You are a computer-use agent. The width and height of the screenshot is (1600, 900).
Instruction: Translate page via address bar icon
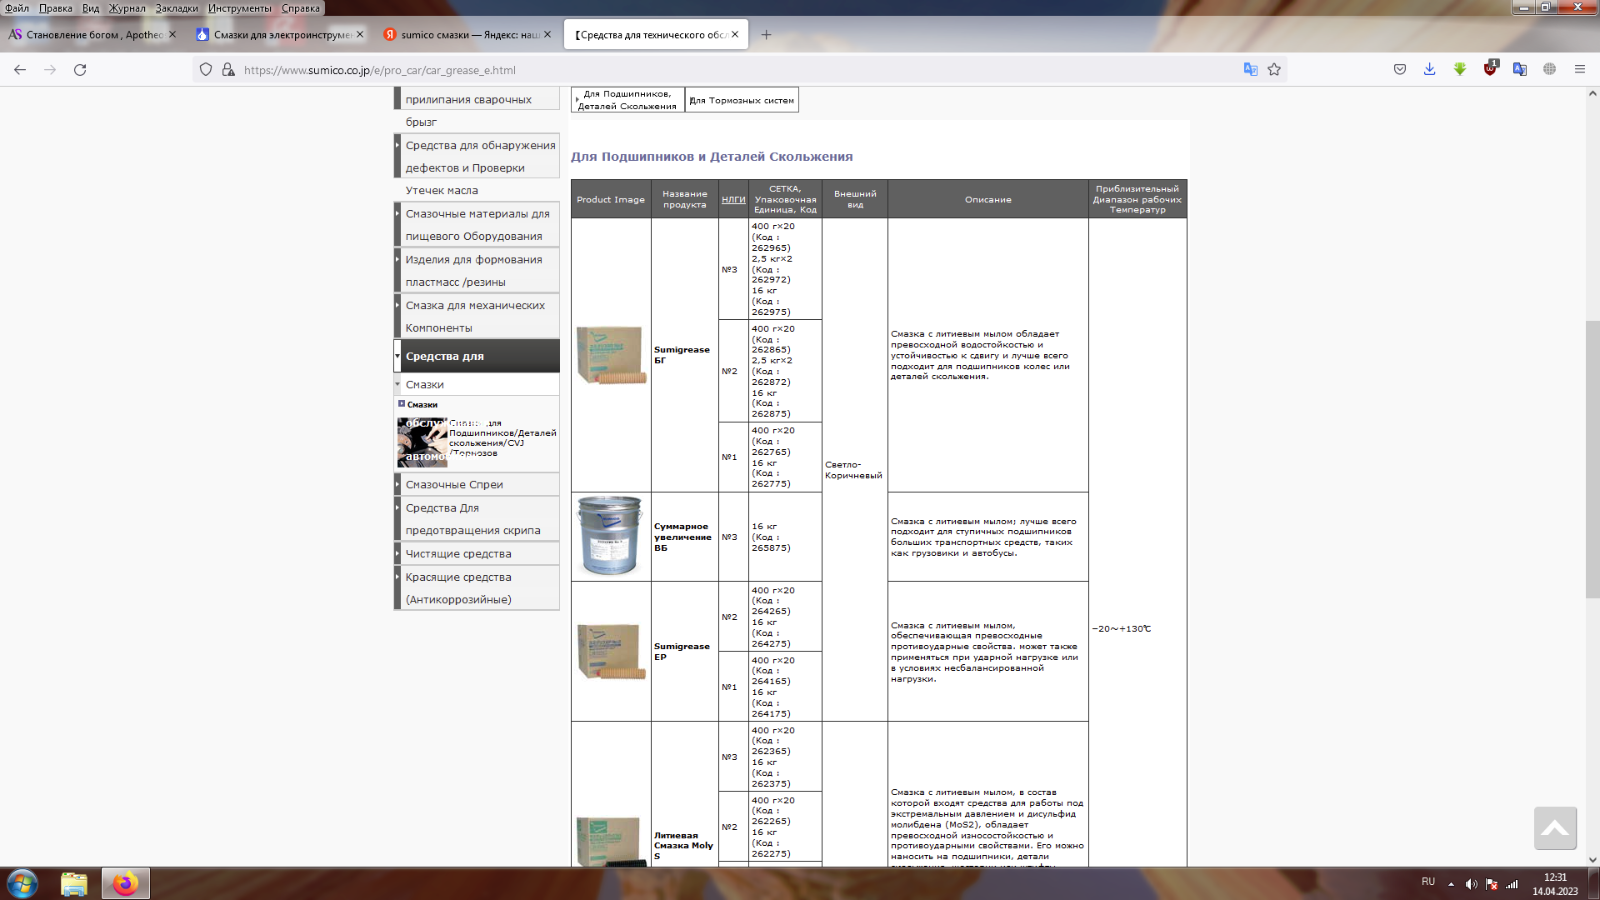1250,69
